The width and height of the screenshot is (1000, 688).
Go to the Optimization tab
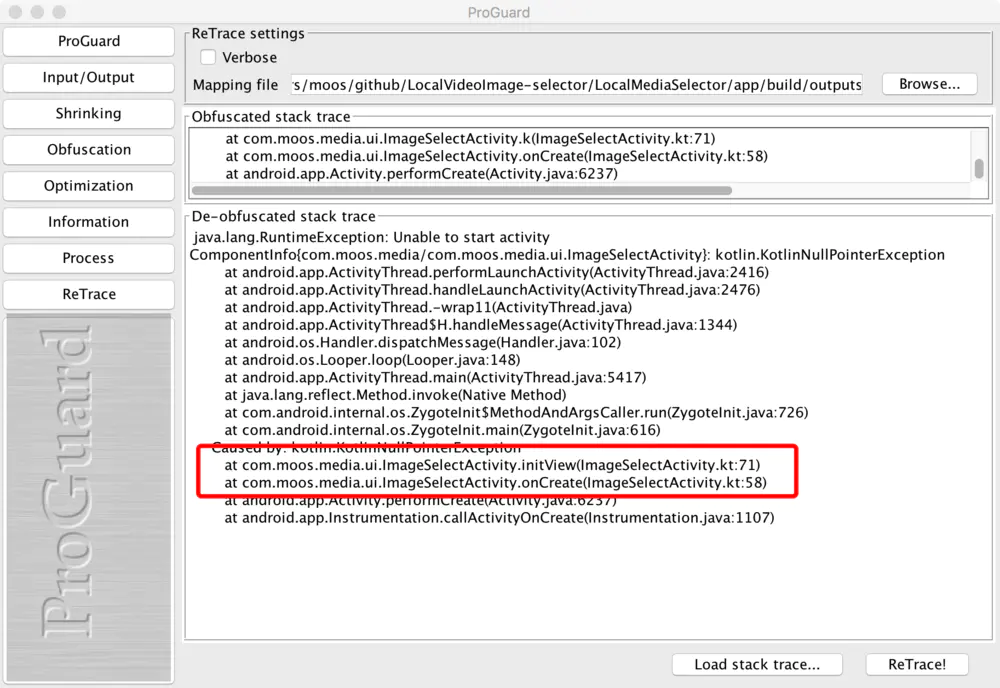[x=89, y=186]
